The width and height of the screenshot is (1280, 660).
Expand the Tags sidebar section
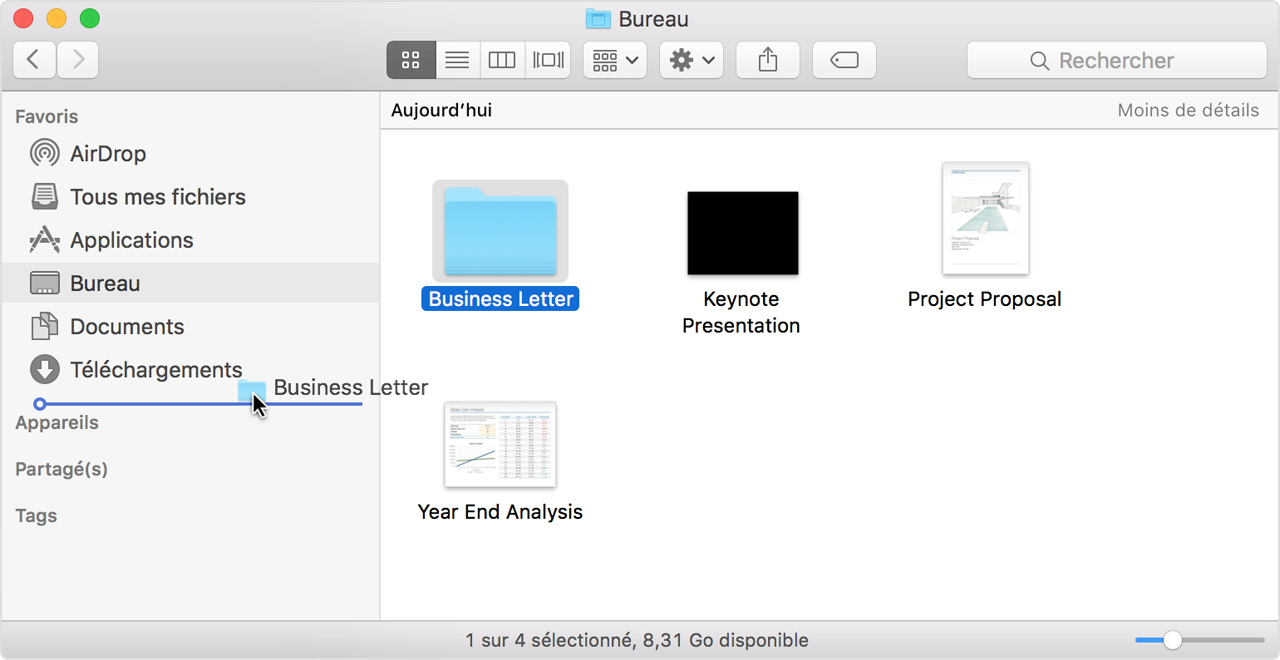pyautogui.click(x=36, y=516)
